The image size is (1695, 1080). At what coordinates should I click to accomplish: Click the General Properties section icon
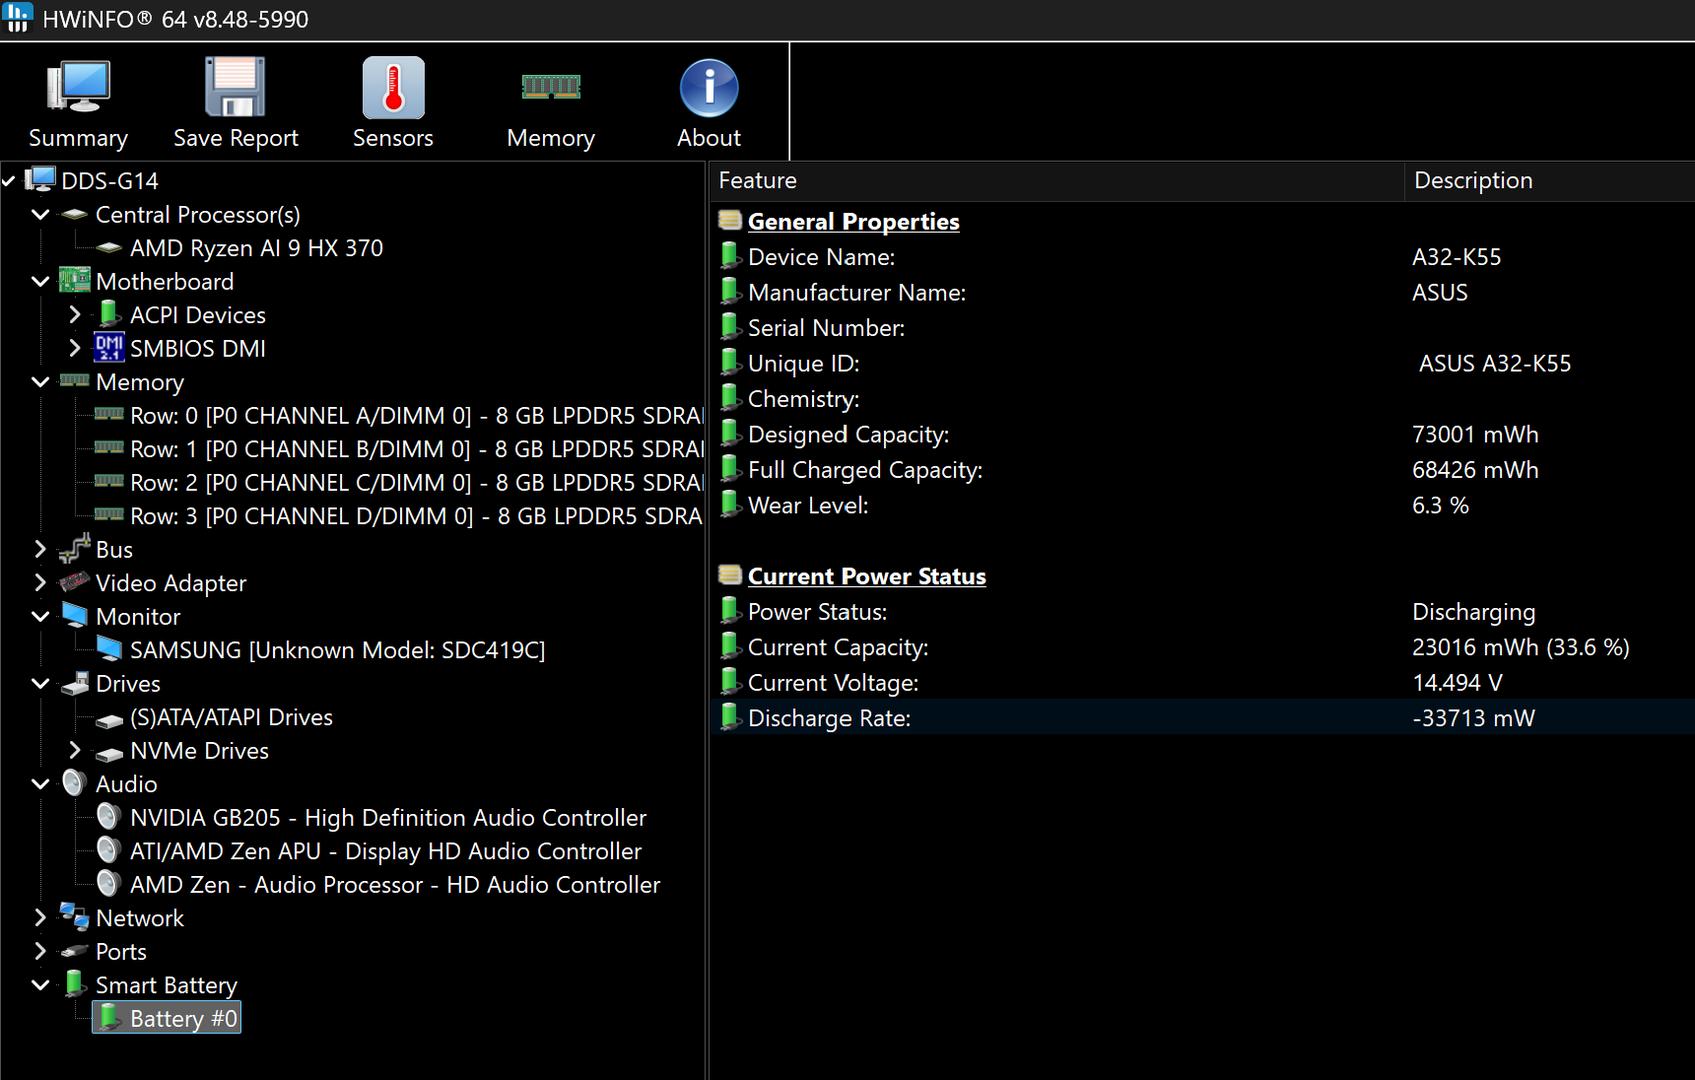pos(730,220)
